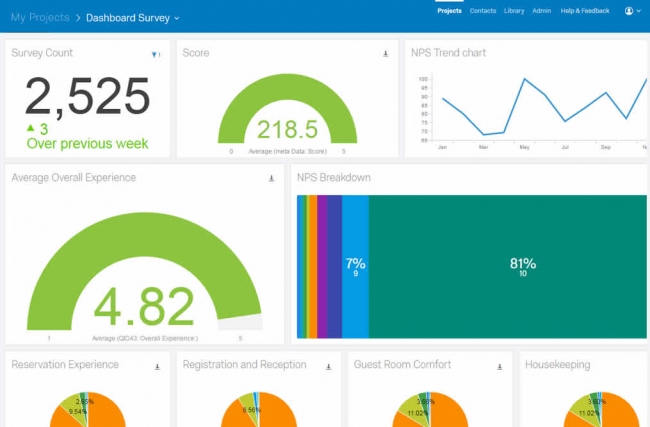Viewport: 650px width, 427px height.
Task: Click the May peak on NPS Trend chart
Action: (524, 79)
